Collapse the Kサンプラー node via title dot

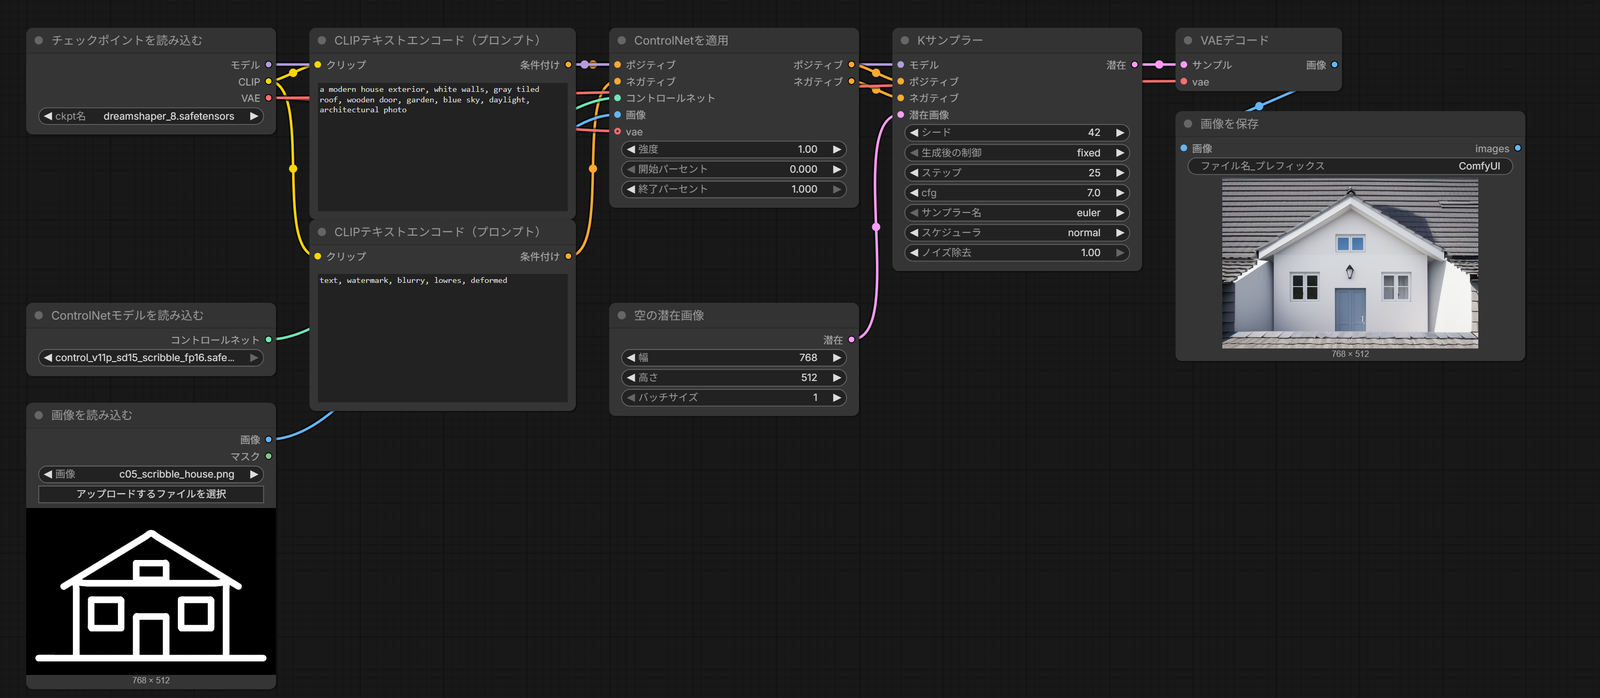pyautogui.click(x=905, y=41)
